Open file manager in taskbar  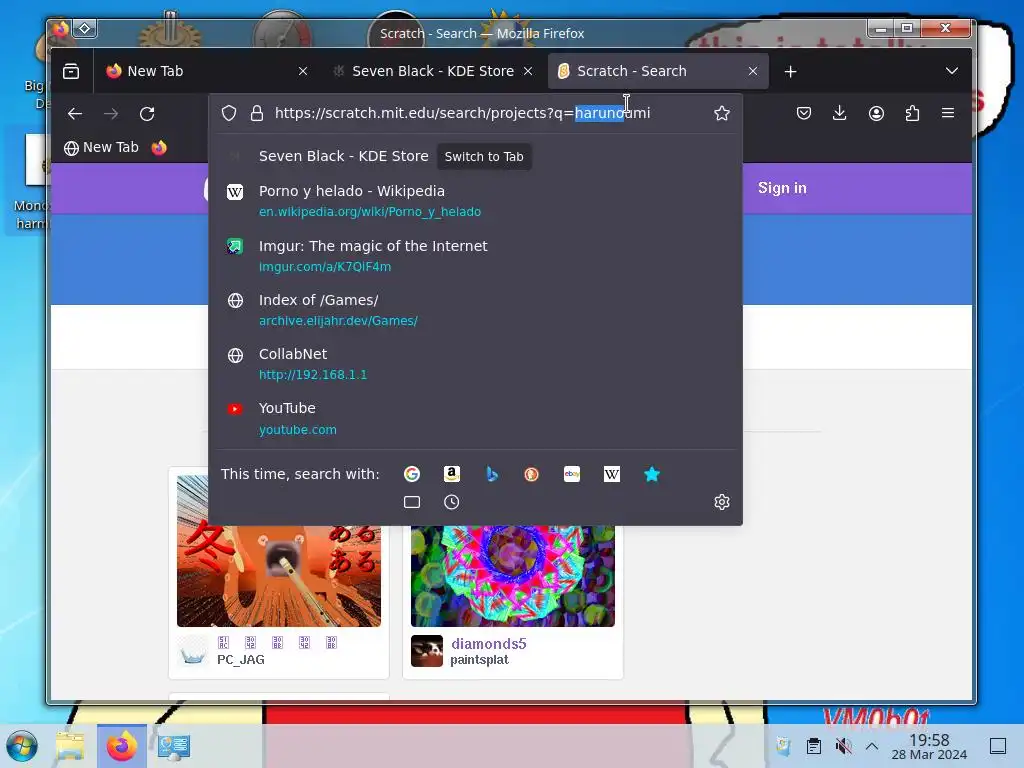[x=70, y=746]
